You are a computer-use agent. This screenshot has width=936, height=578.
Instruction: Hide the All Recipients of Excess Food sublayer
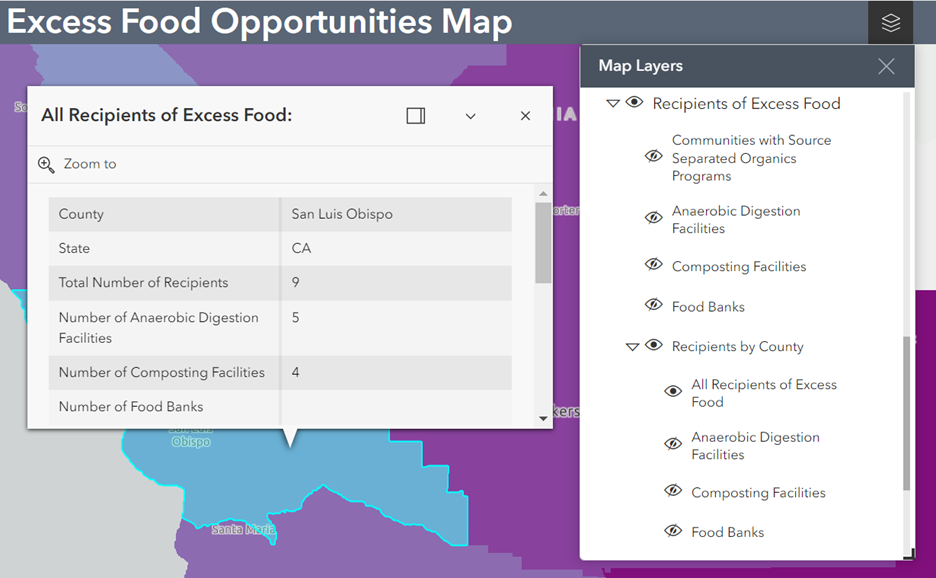pyautogui.click(x=672, y=392)
